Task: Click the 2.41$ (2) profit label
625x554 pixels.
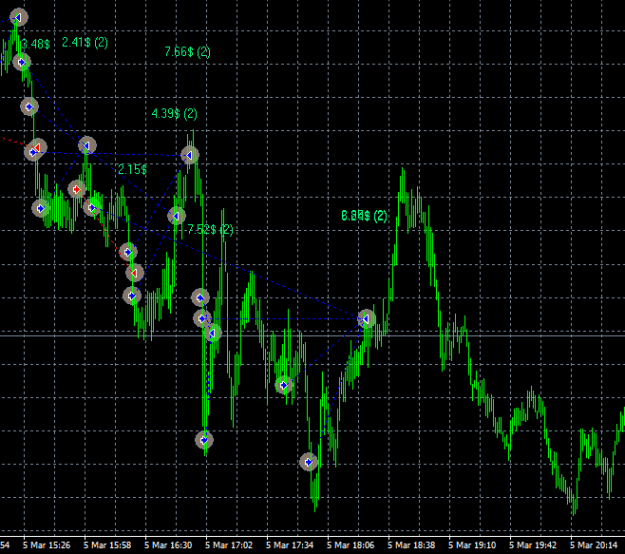Action: pyautogui.click(x=85, y=42)
